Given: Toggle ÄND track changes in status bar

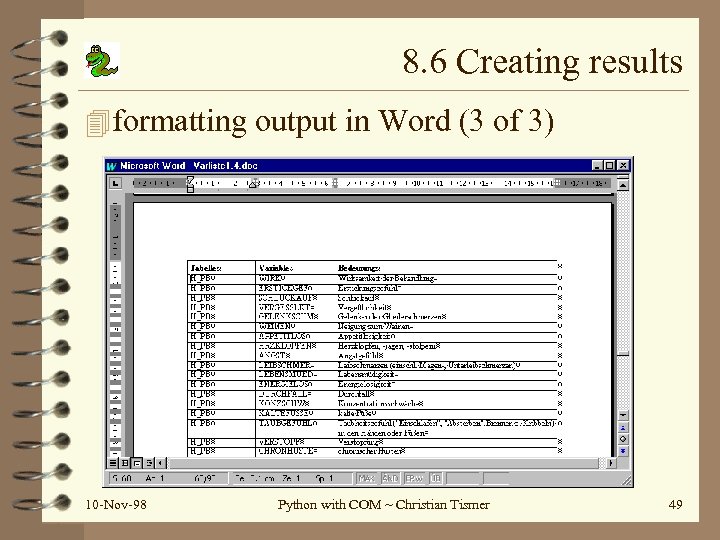Looking at the screenshot, I should coord(390,478).
